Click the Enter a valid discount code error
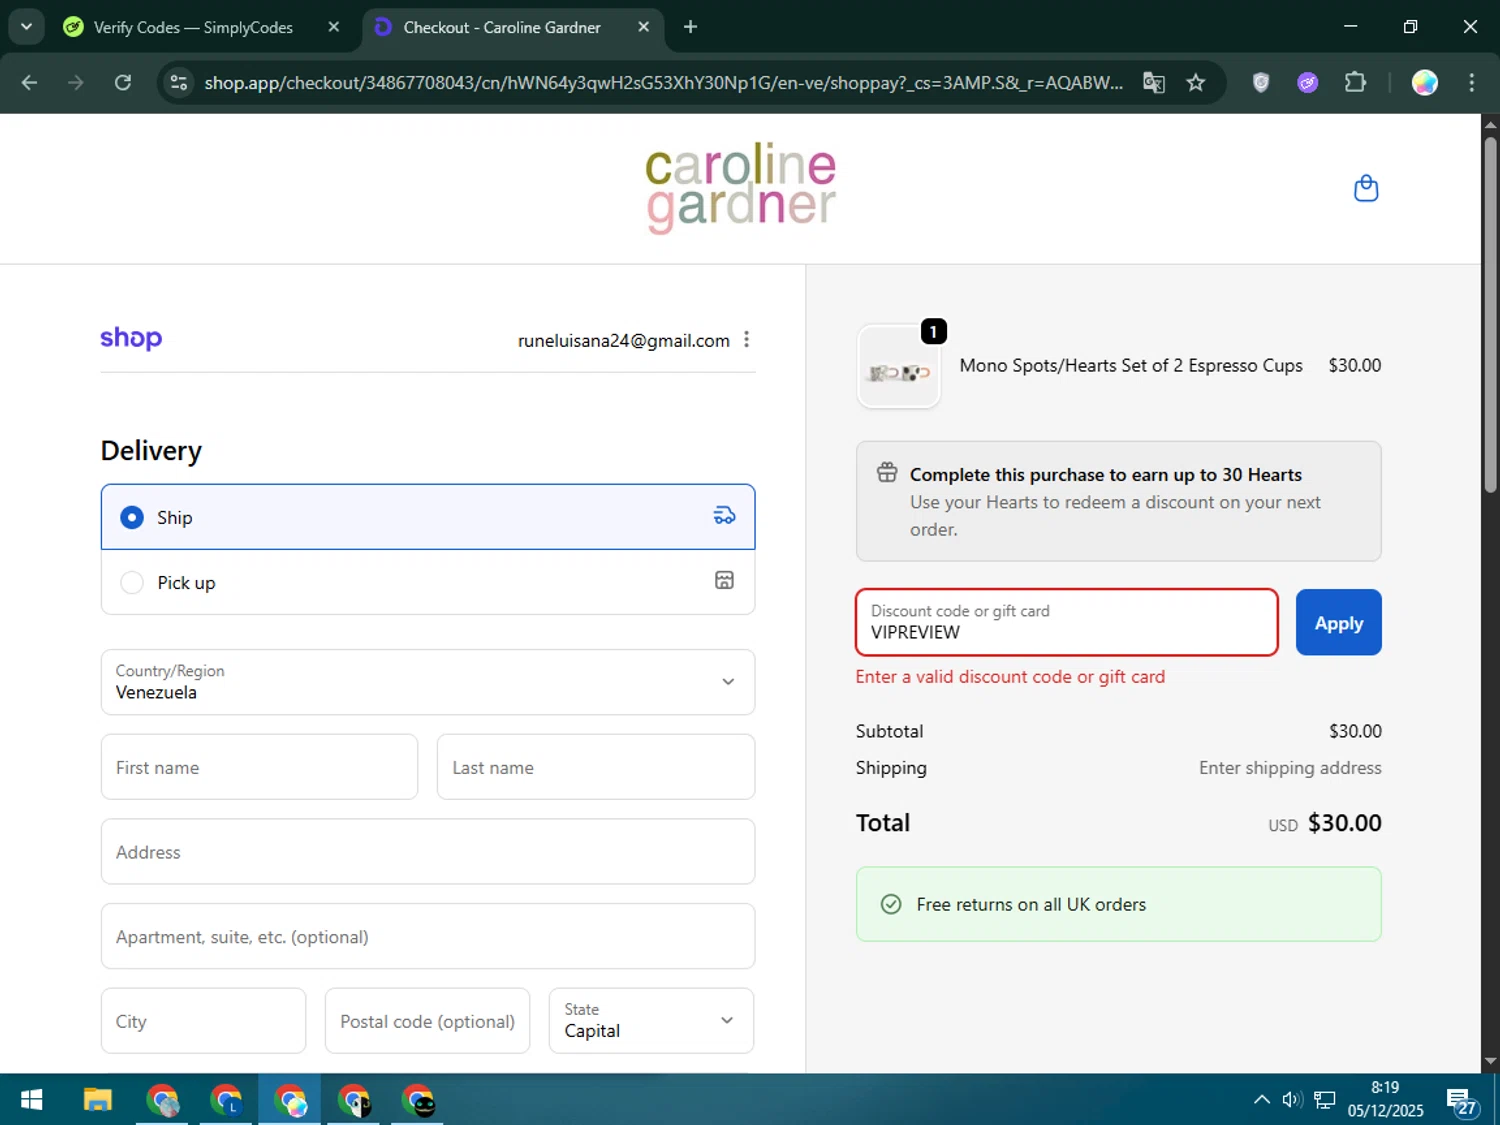1500x1125 pixels. pos(1010,677)
